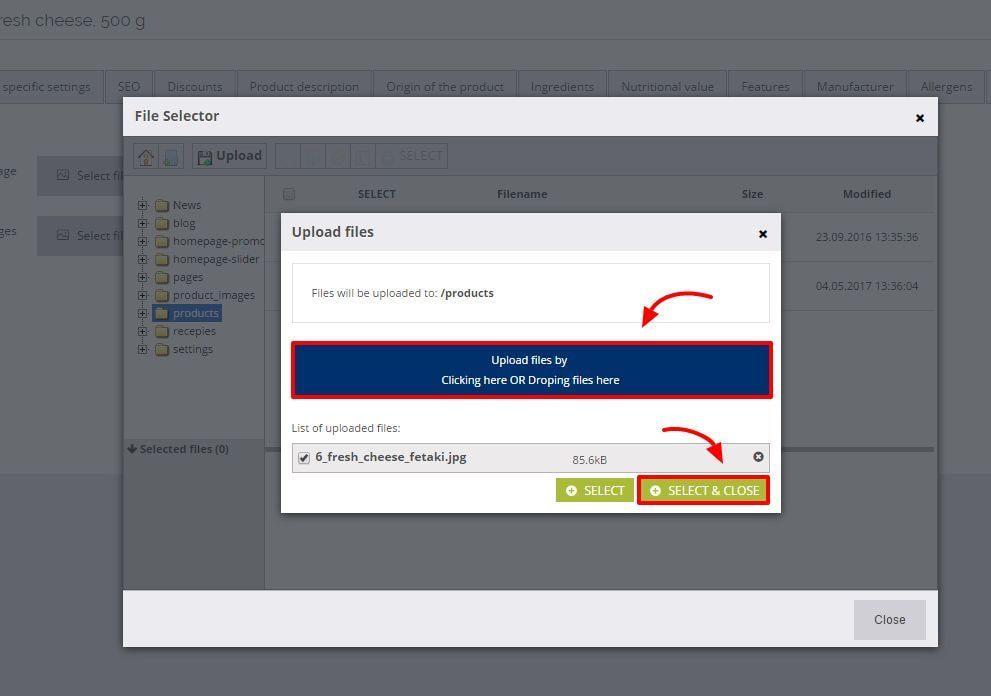Image resolution: width=991 pixels, height=696 pixels.
Task: Click Close at the bottom of File Selector
Action: [x=889, y=620]
